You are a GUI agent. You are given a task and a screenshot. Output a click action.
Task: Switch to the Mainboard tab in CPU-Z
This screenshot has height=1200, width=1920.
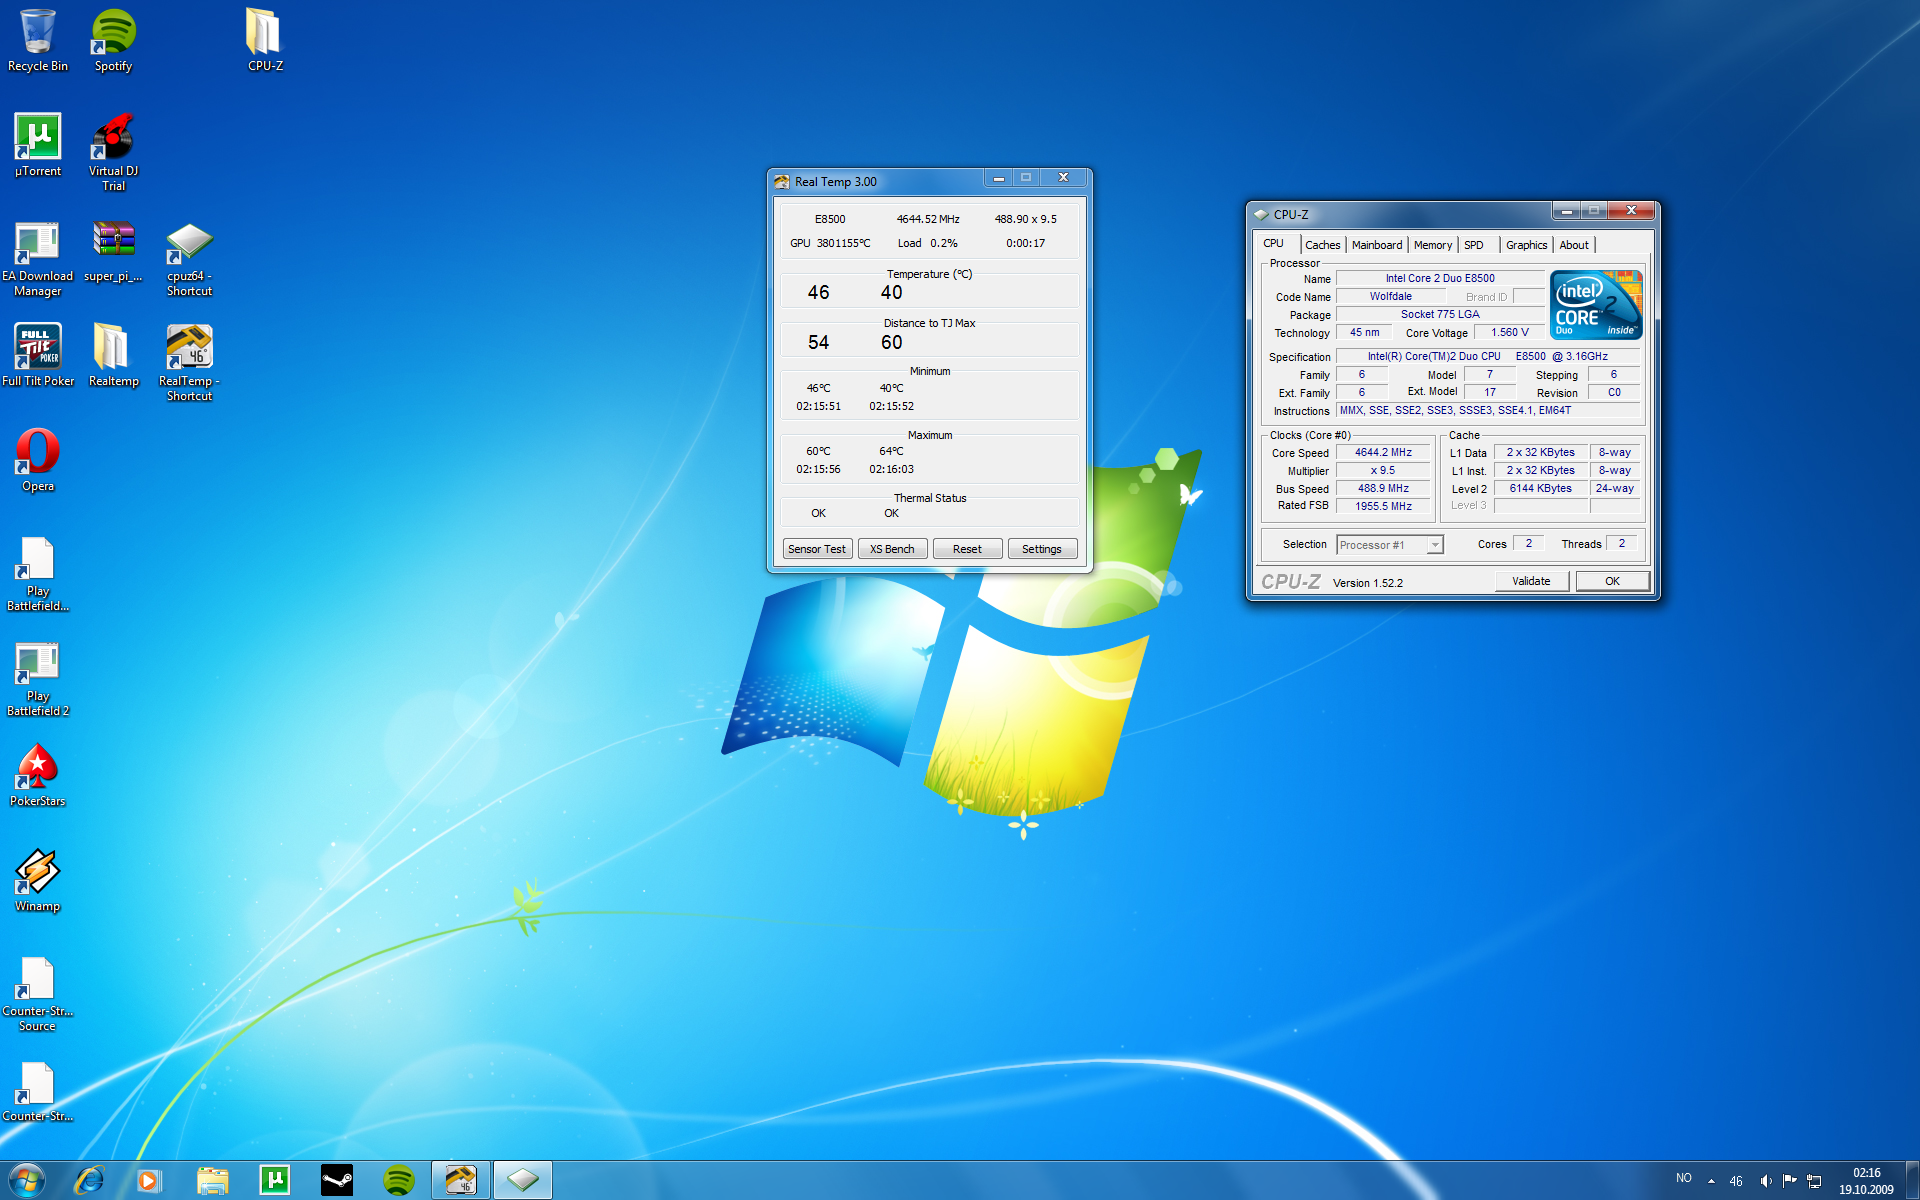point(1376,245)
